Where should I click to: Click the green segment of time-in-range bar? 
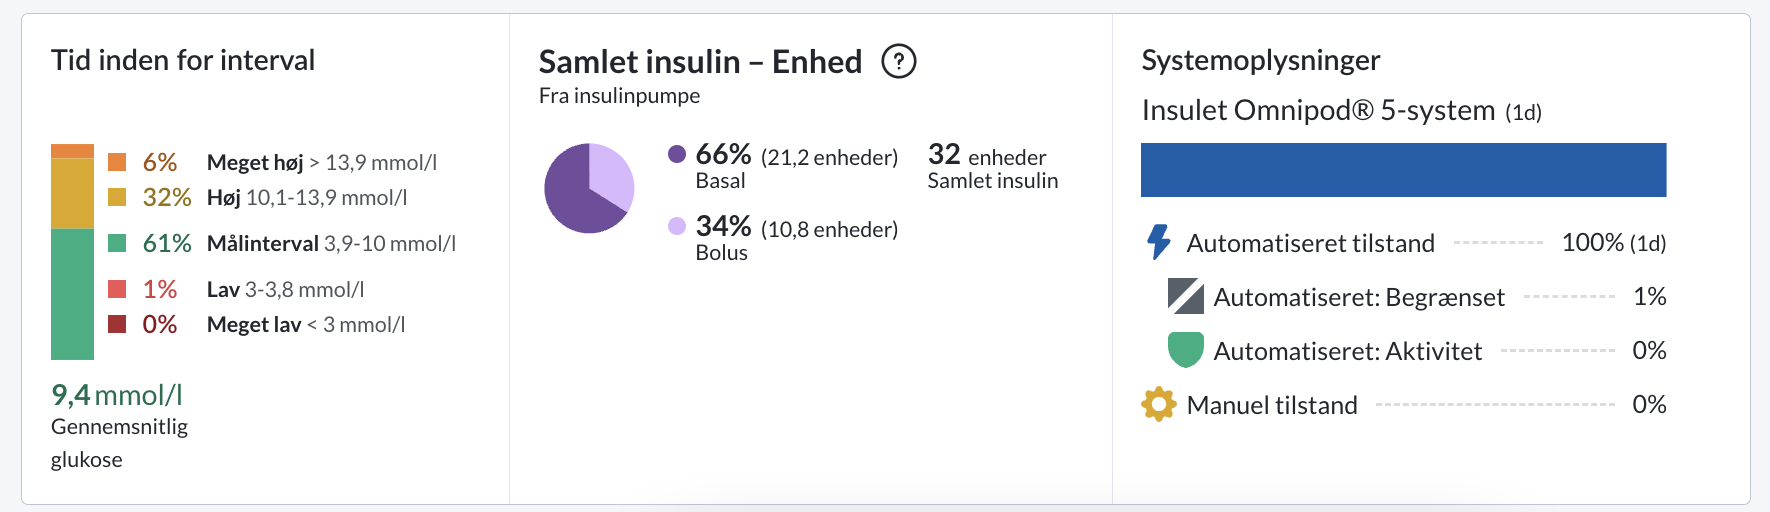click(x=72, y=294)
